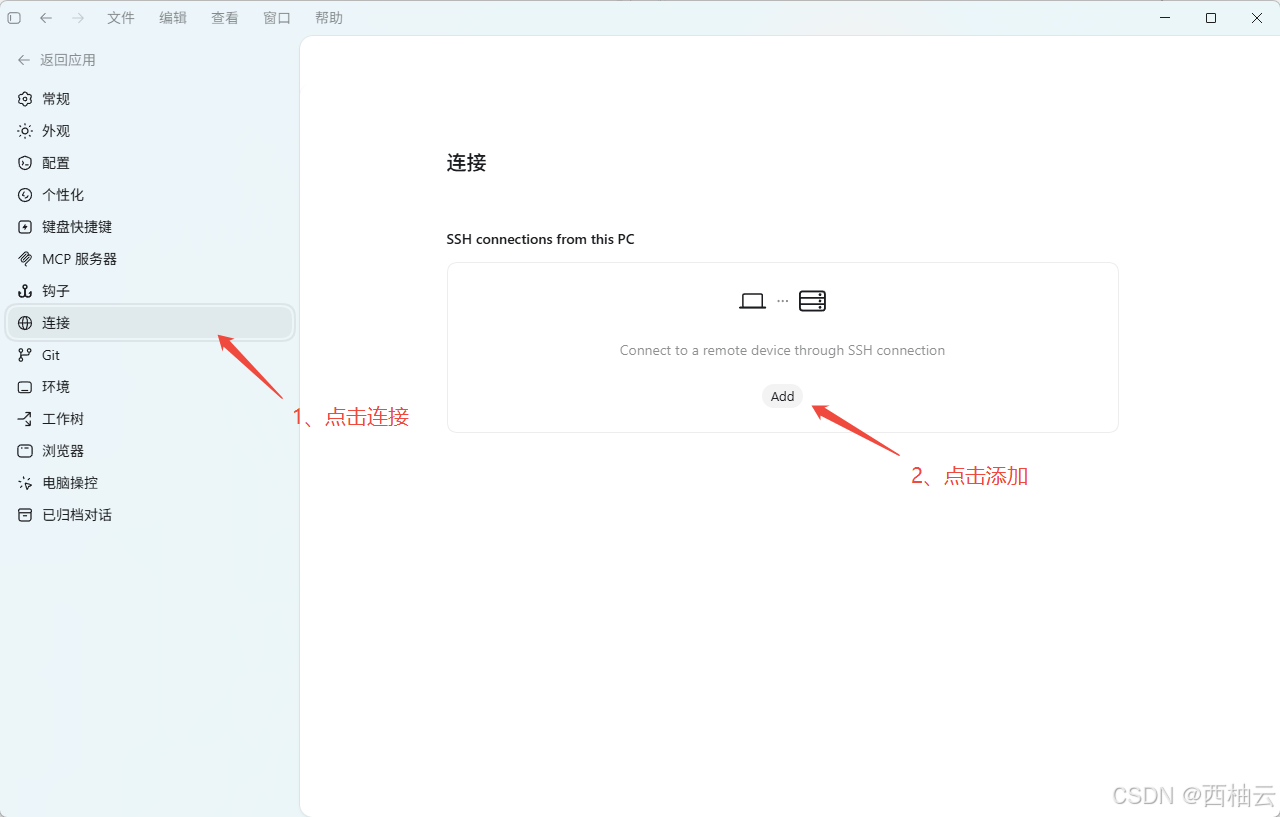
Task: Maximize the window
Action: point(1211,18)
